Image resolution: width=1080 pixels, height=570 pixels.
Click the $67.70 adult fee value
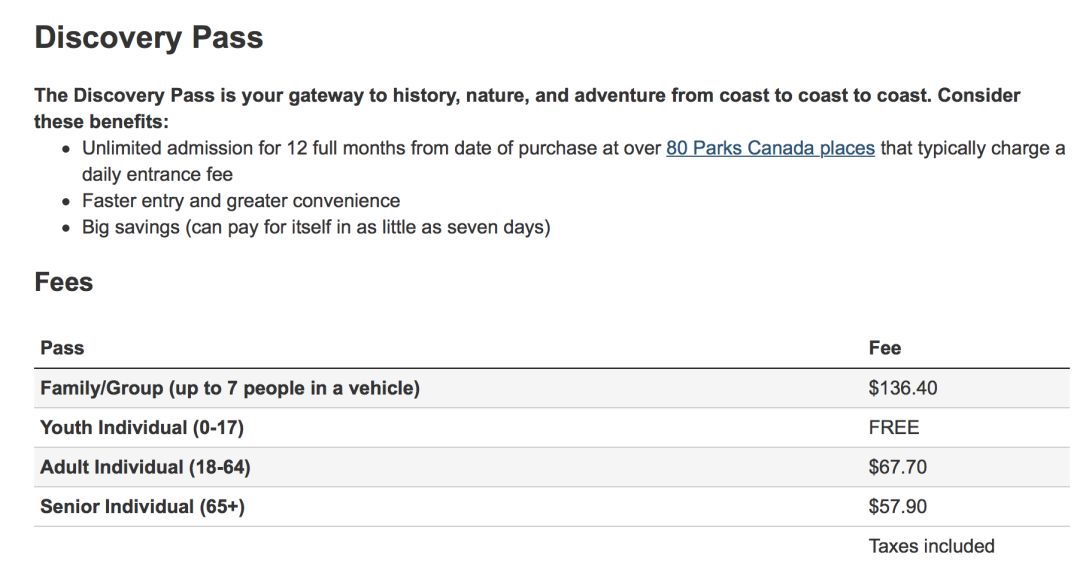897,467
